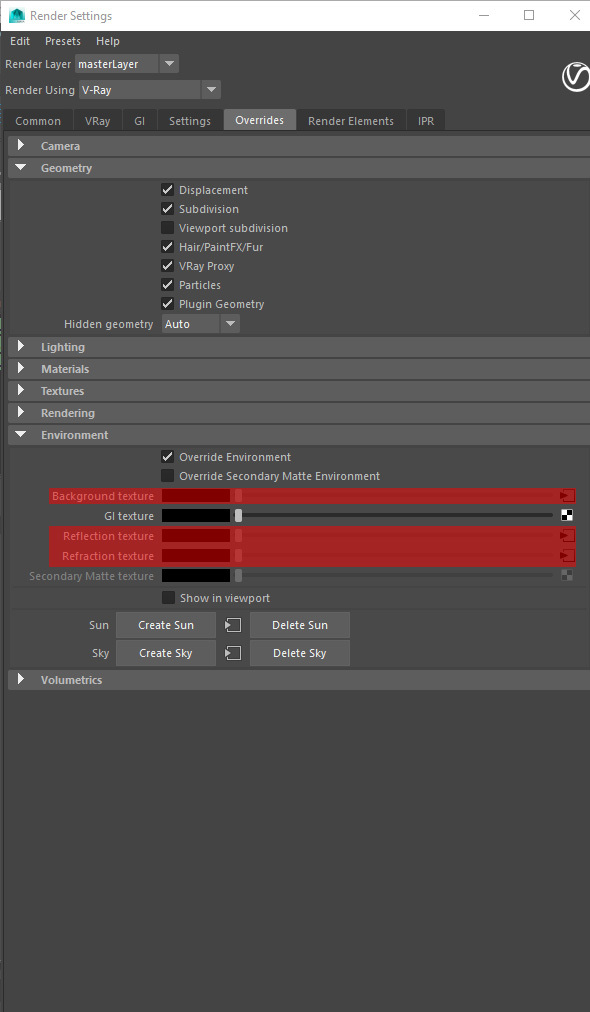Open the Hidden geometry Auto dropdown
590x1012 pixels.
(200, 324)
